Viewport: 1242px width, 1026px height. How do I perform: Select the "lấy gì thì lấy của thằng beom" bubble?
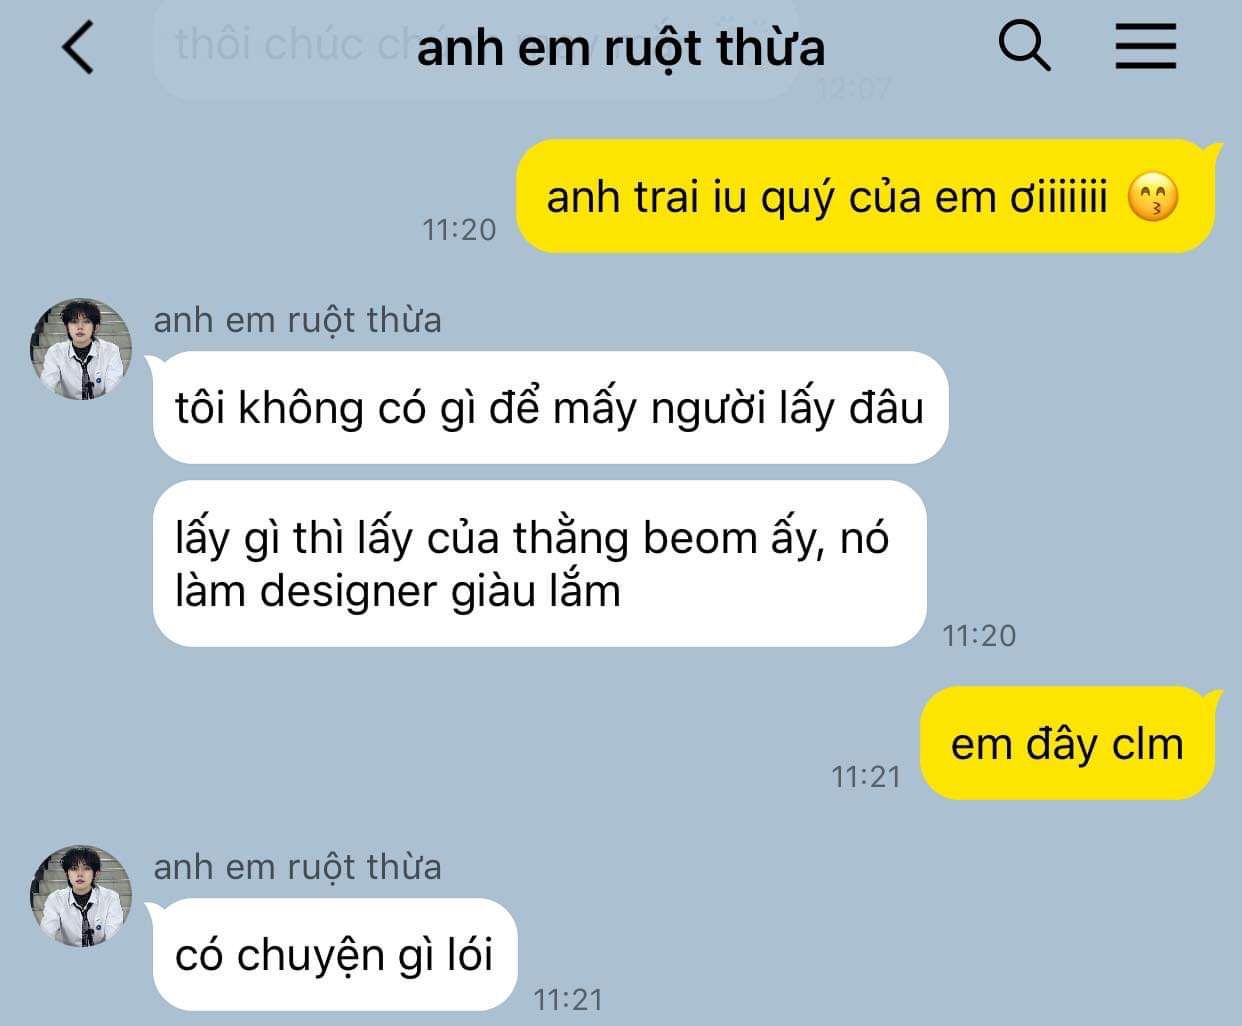click(539, 564)
